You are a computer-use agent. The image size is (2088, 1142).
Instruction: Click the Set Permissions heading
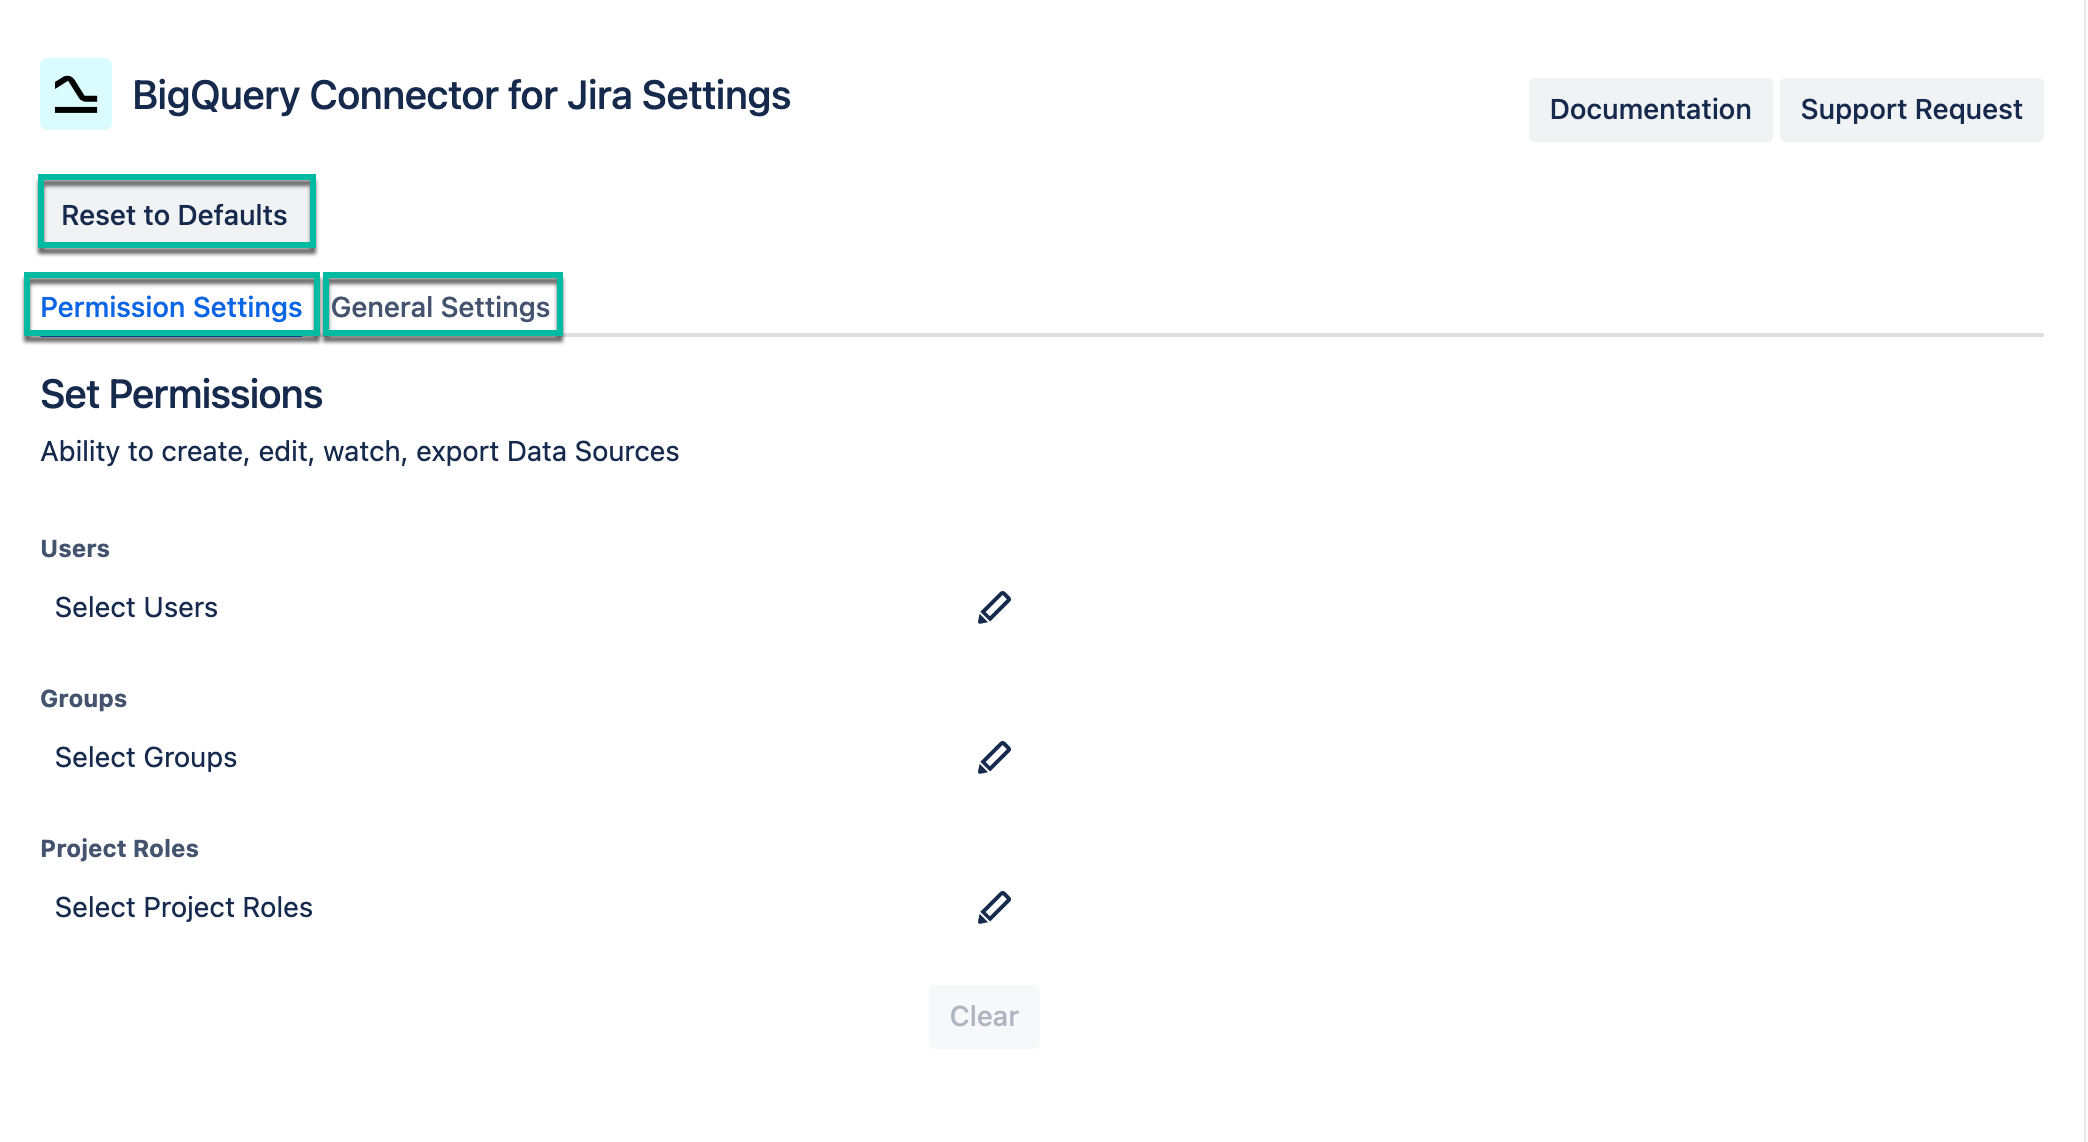180,394
